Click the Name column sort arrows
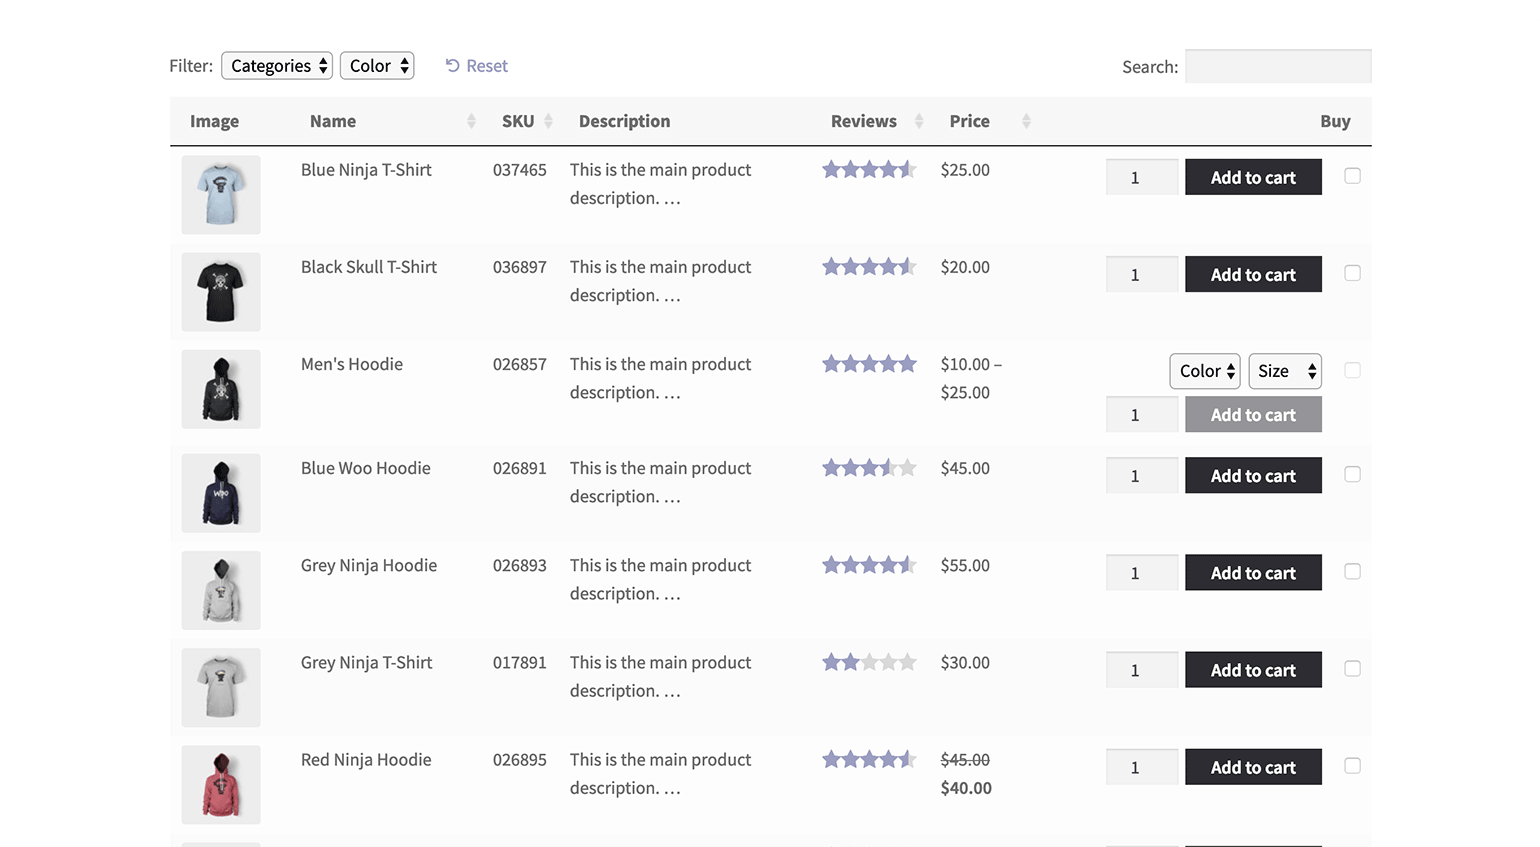This screenshot has height=847, width=1540. click(471, 121)
